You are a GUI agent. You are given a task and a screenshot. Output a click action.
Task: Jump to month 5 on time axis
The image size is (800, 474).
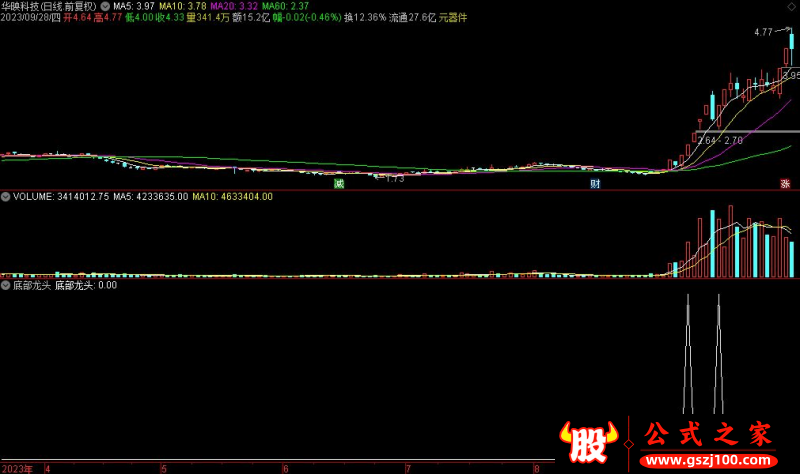pos(164,468)
